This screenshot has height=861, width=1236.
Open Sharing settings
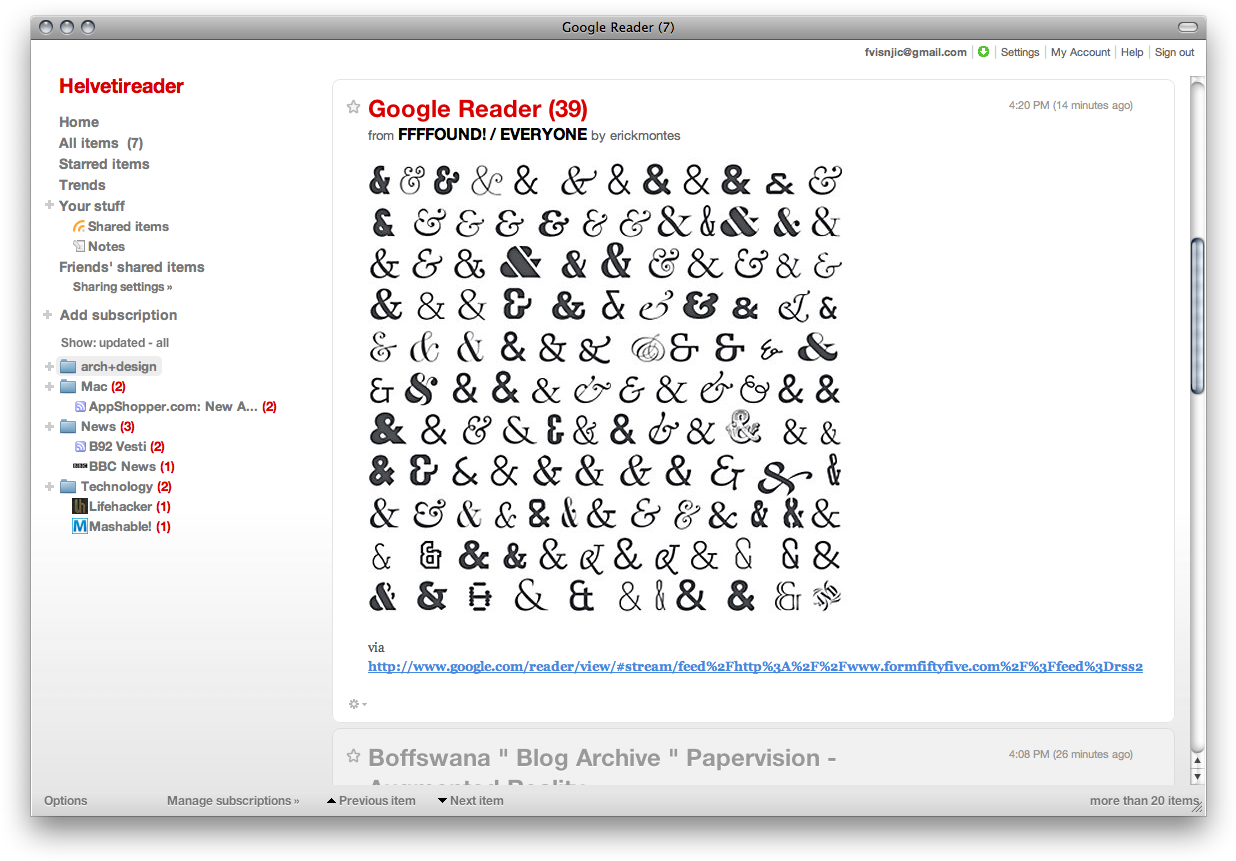click(x=122, y=286)
